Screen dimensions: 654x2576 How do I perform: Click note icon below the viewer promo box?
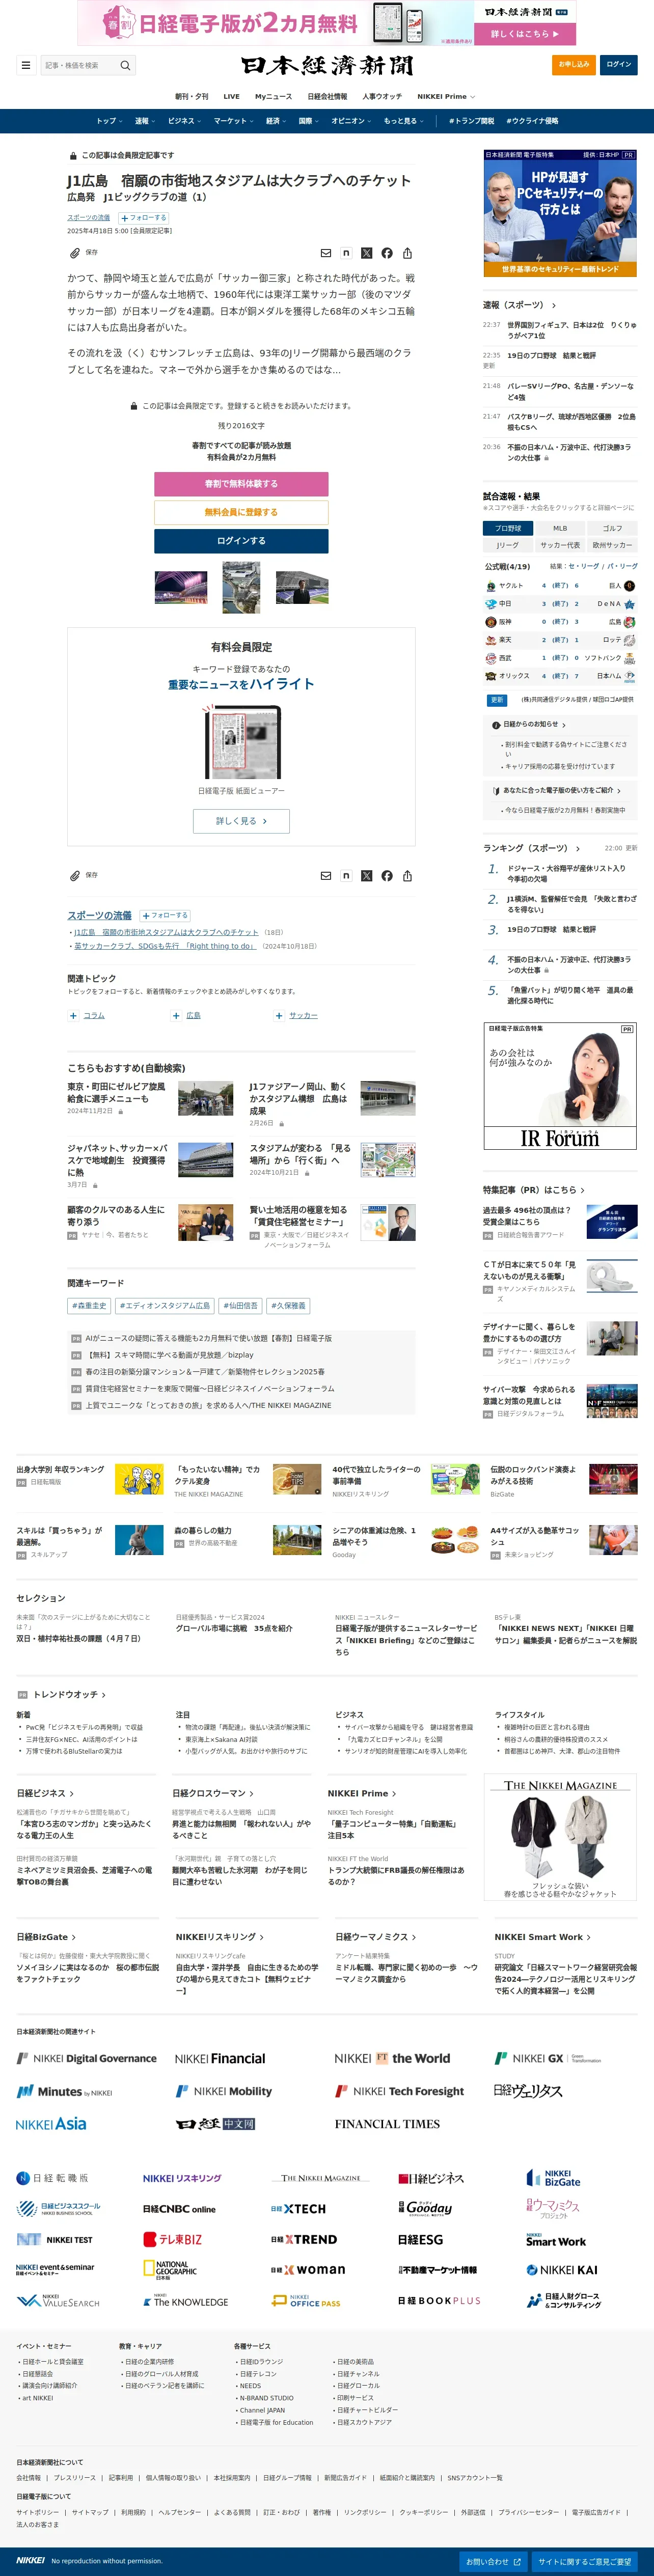346,875
